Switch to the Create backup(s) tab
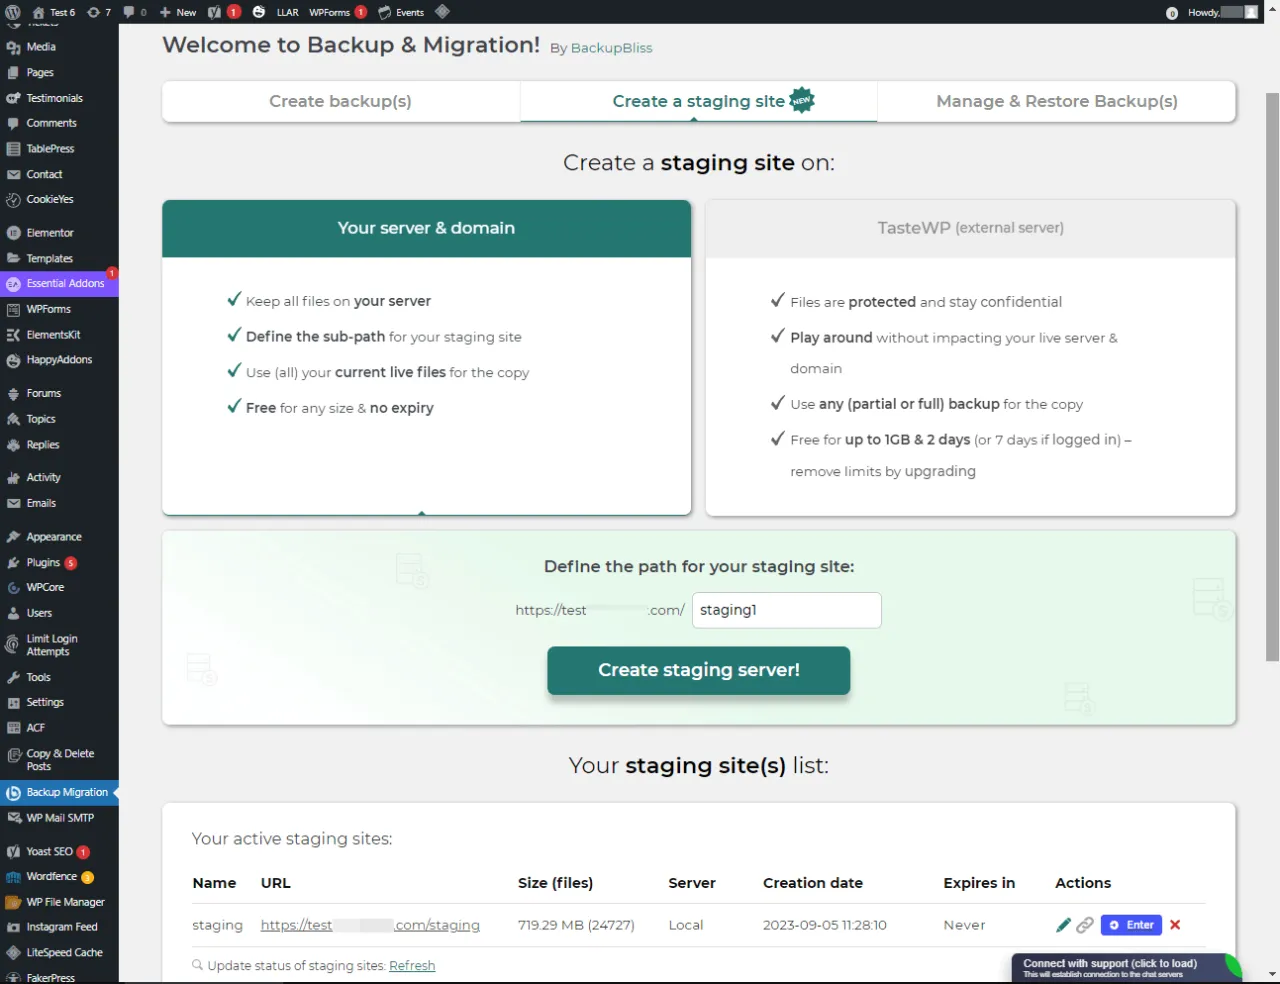1280x984 pixels. (340, 101)
